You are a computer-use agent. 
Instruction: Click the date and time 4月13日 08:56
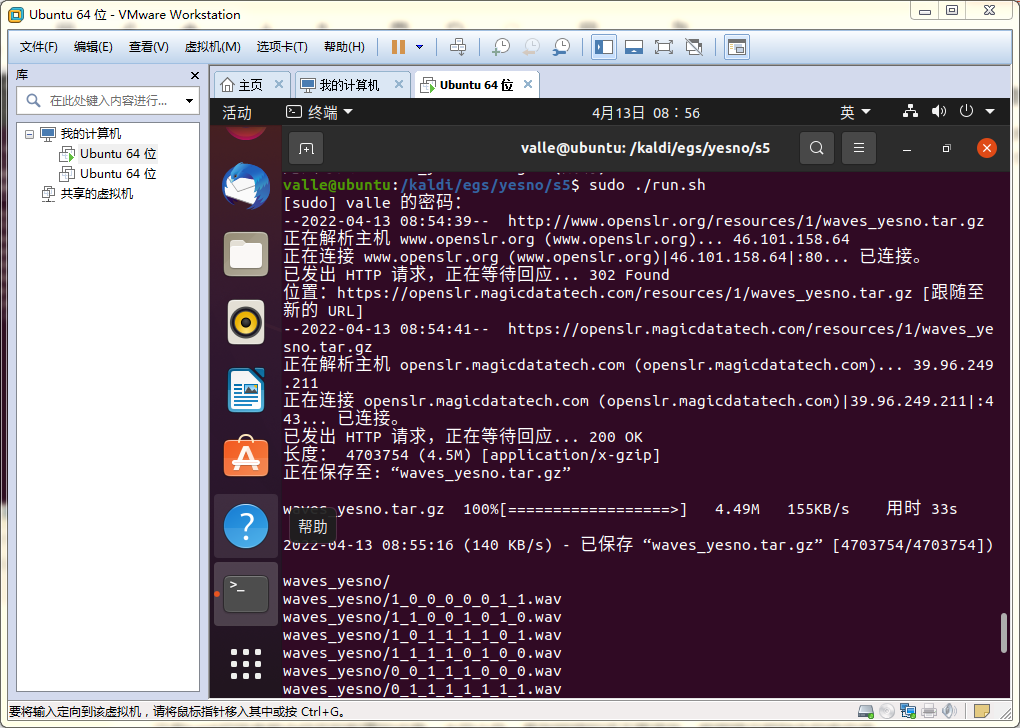pyautogui.click(x=646, y=113)
